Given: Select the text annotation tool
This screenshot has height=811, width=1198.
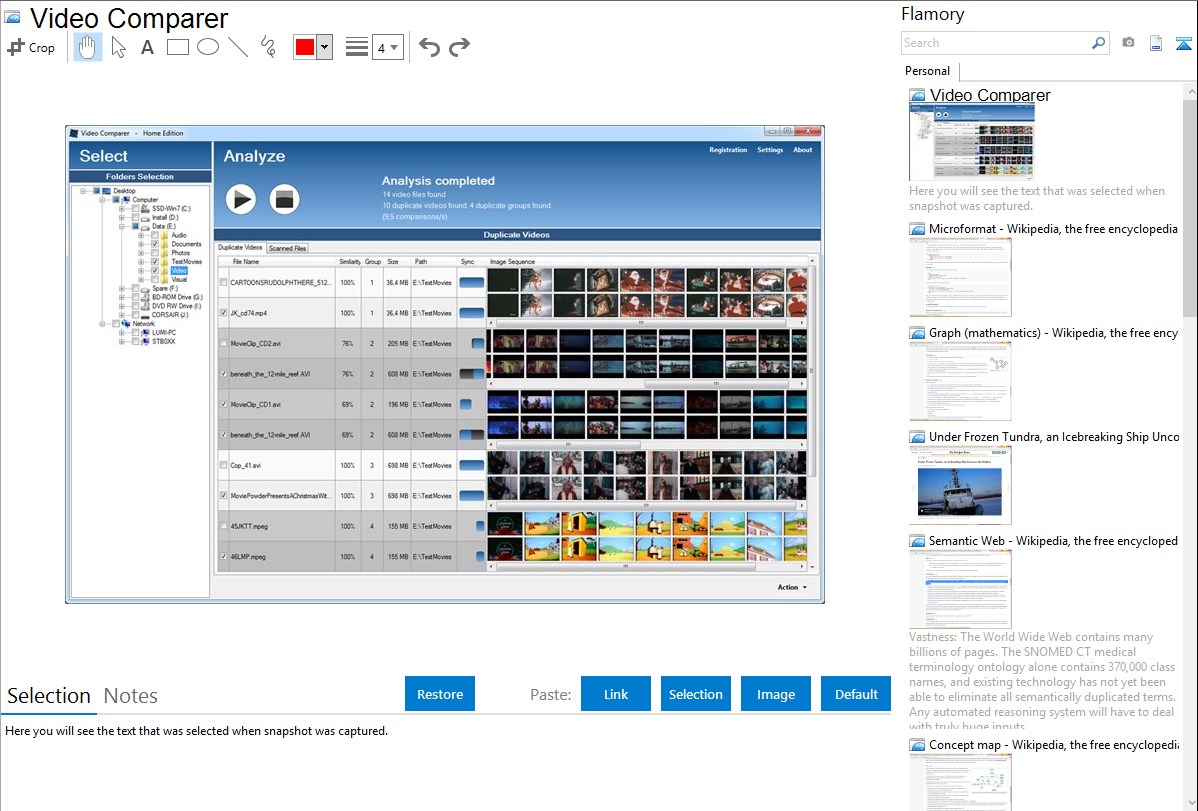Looking at the screenshot, I should [x=147, y=47].
